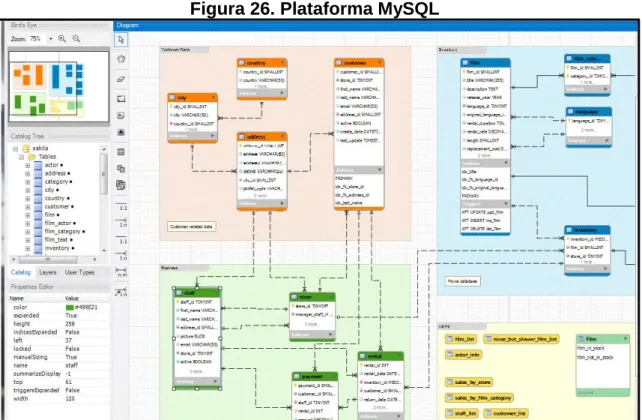
Task: Select the insert image tool
Action: pyautogui.click(x=121, y=132)
